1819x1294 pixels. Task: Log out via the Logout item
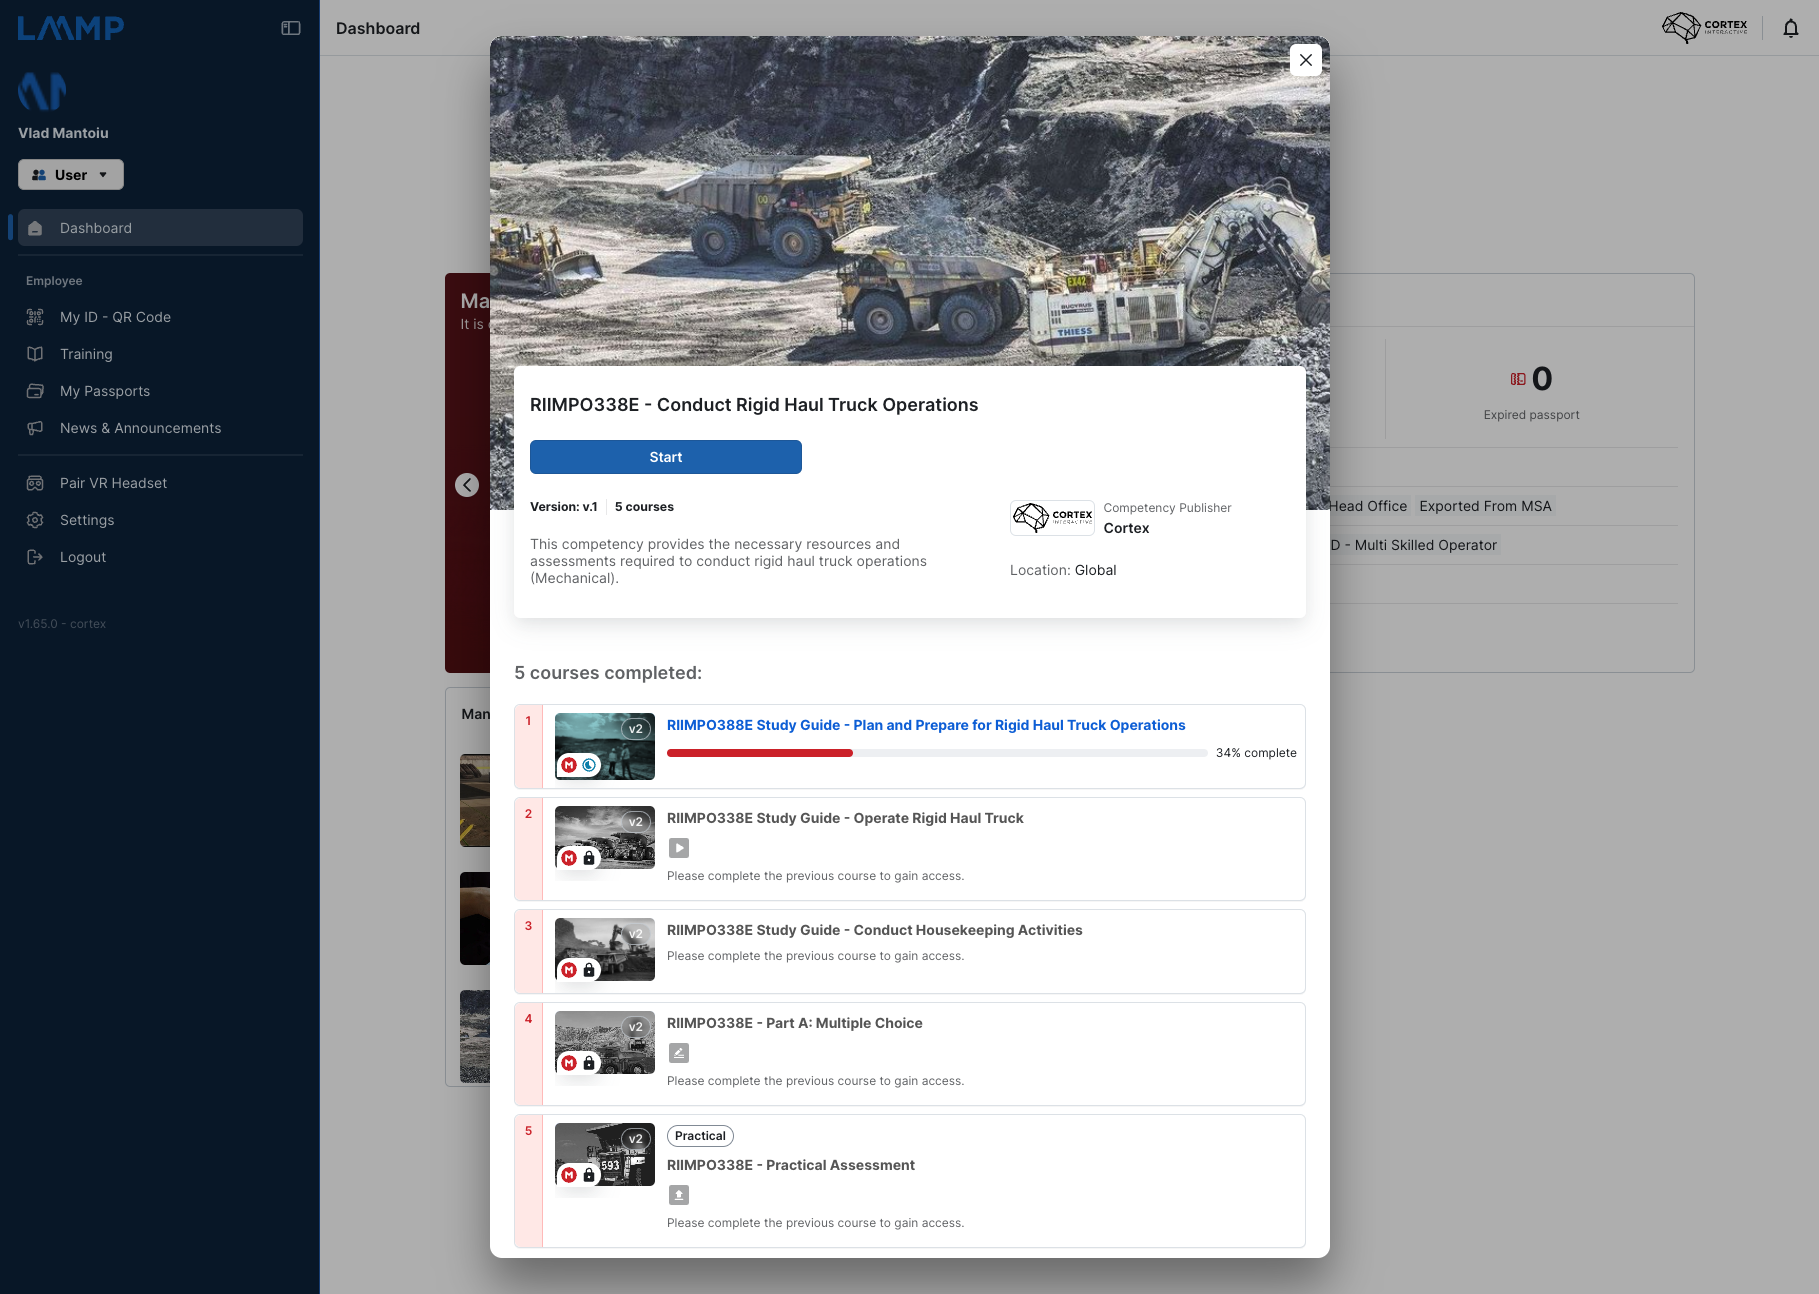point(160,557)
